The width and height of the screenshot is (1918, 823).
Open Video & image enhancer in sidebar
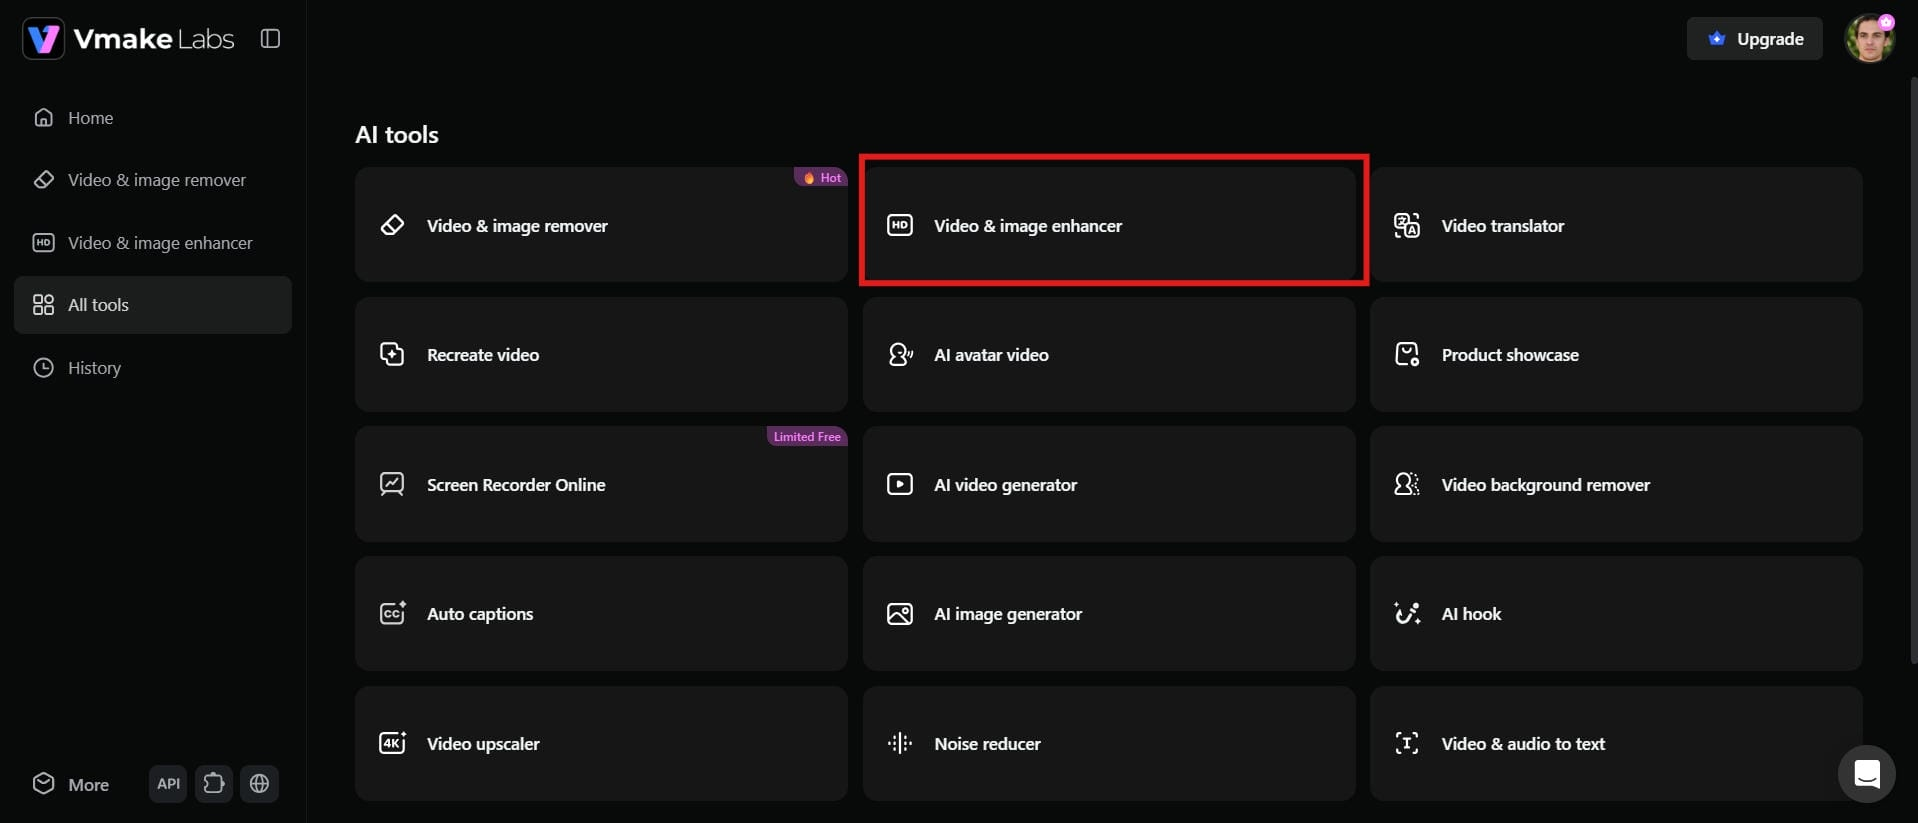(153, 243)
